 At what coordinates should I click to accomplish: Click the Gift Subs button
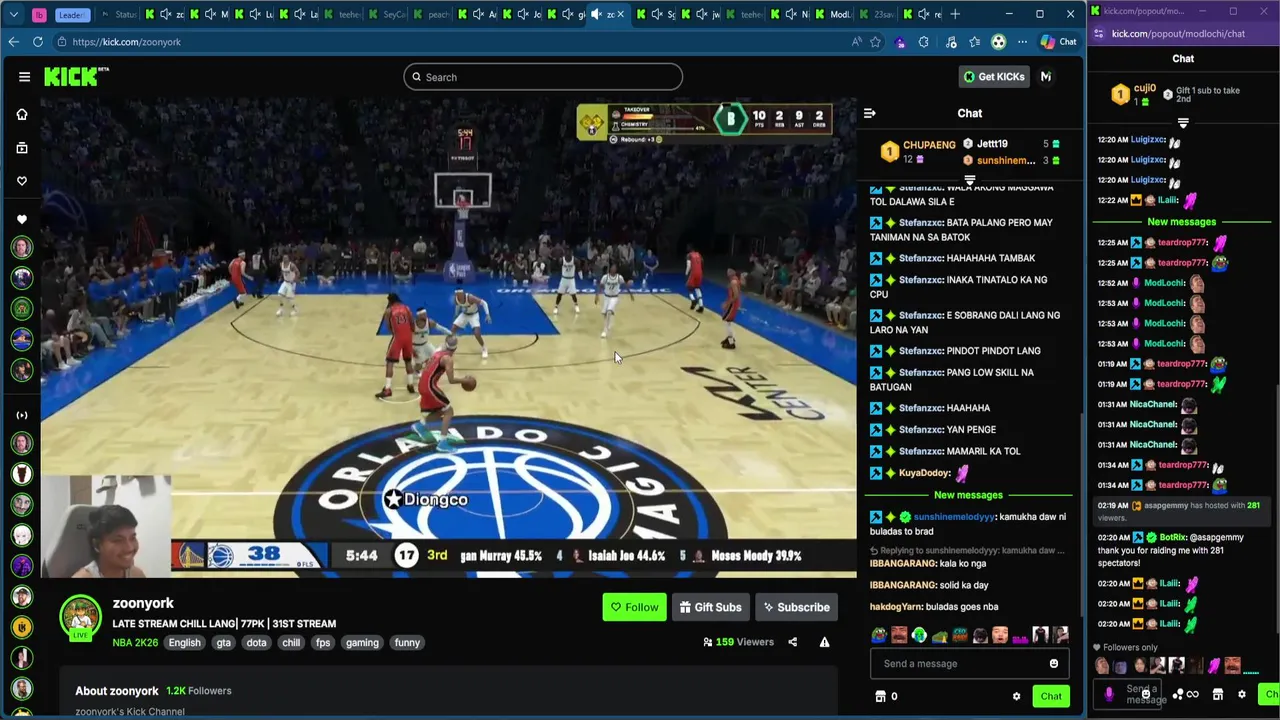(x=710, y=607)
